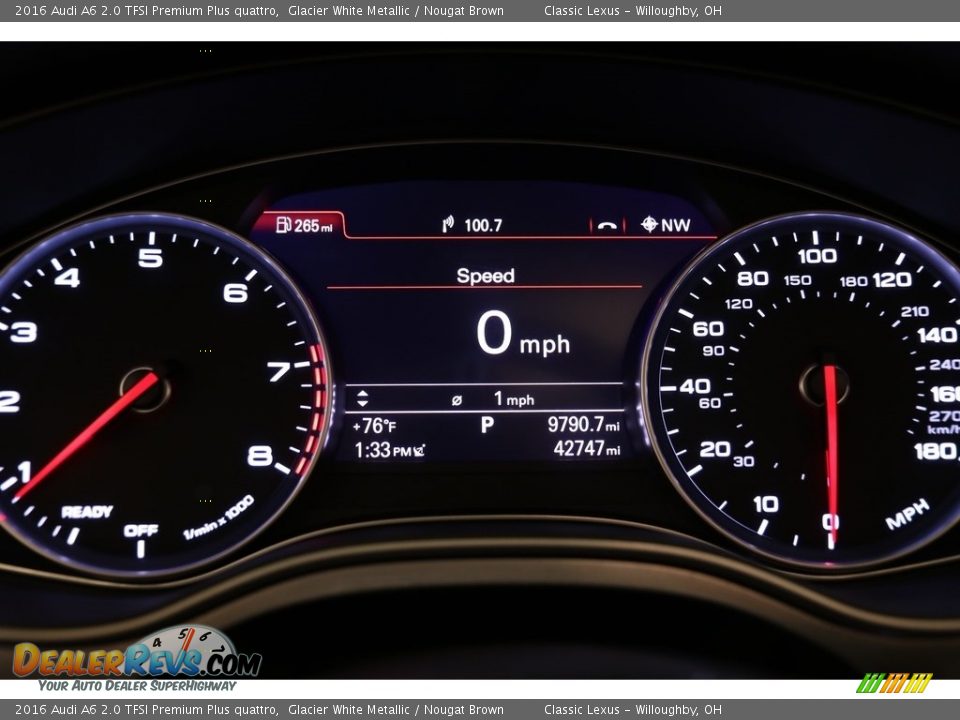Open the 265 mi fuel range tab

[300, 225]
